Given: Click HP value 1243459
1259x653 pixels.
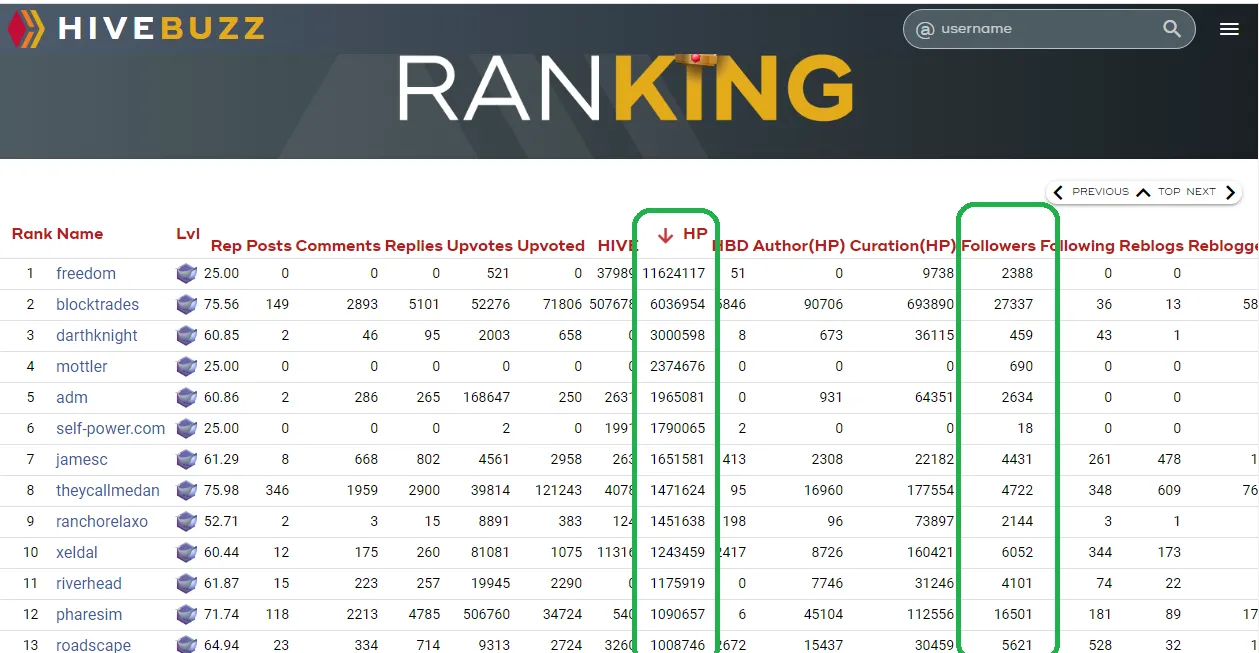Looking at the screenshot, I should pos(678,552).
